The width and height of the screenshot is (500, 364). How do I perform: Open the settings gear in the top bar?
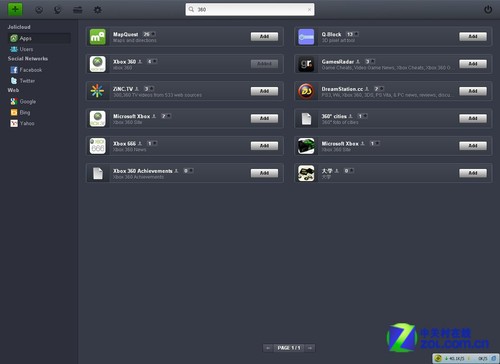(x=97, y=10)
